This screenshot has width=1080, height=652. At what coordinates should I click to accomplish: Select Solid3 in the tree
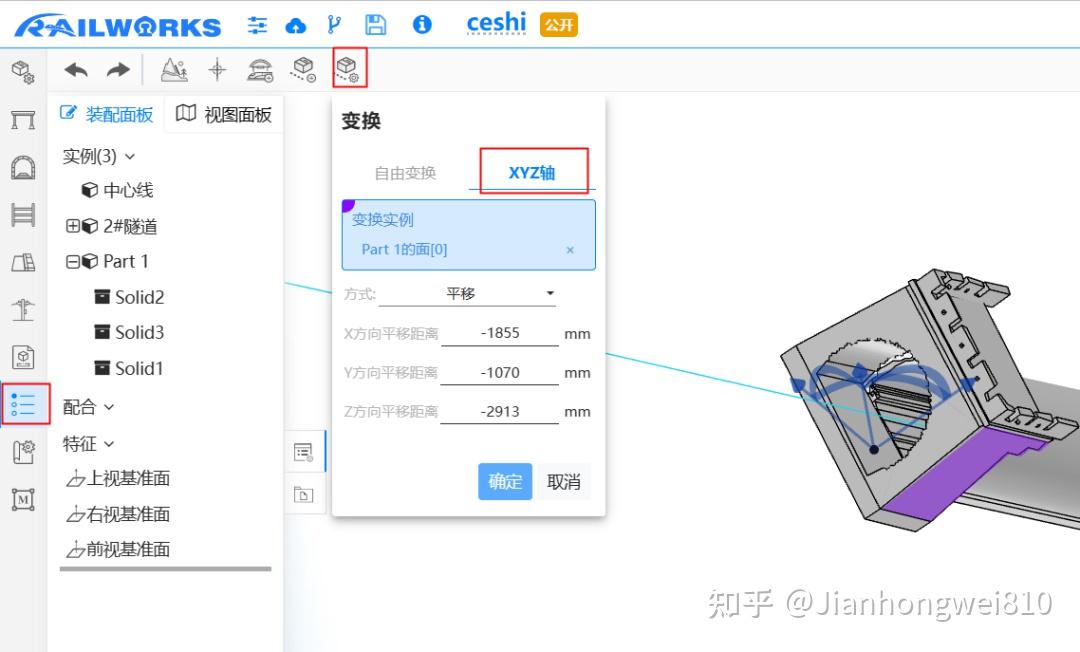[x=129, y=333]
